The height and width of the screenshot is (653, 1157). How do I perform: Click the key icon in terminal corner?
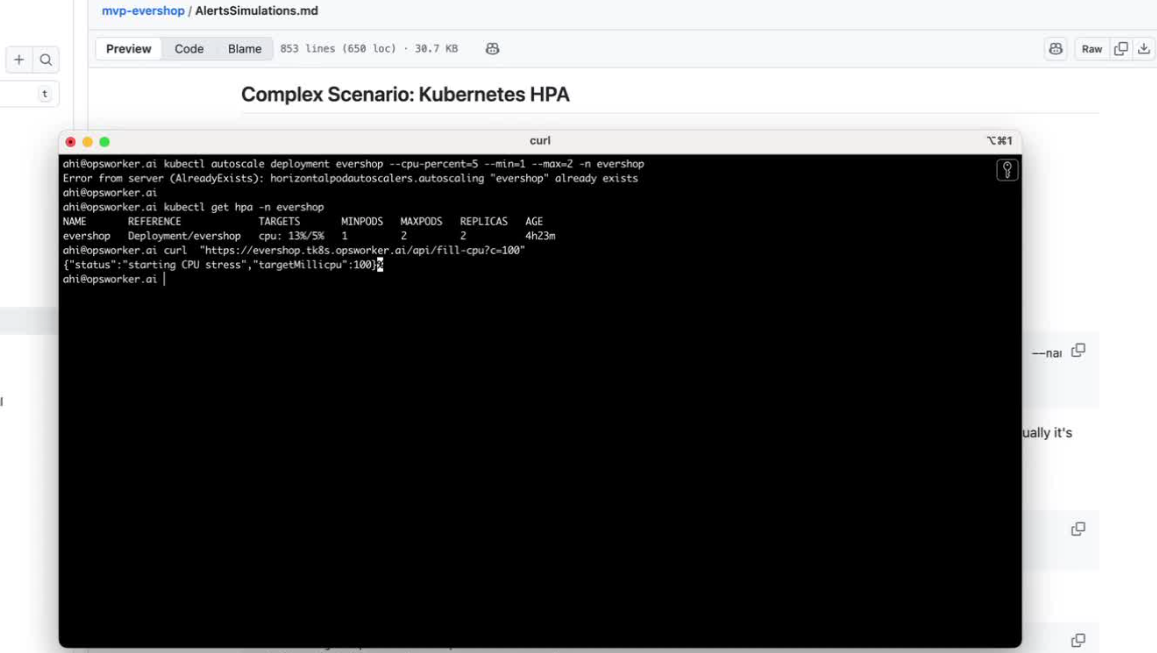1007,170
